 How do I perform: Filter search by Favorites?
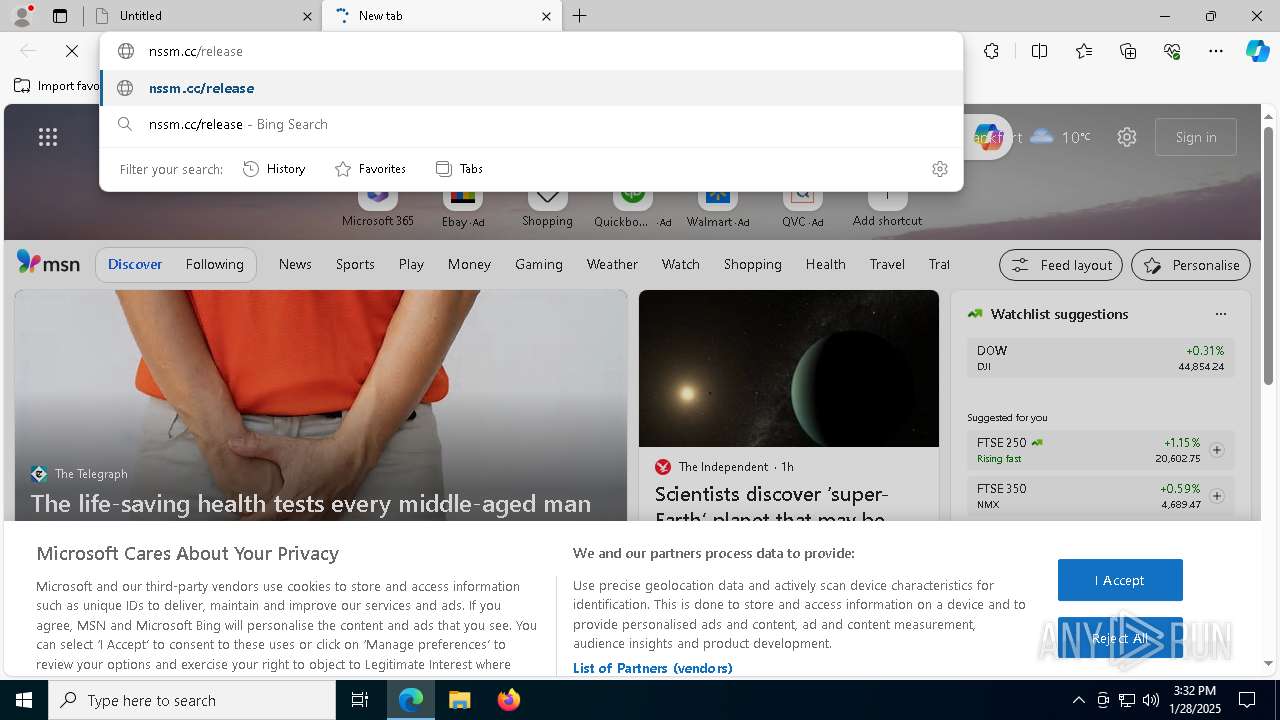click(x=370, y=169)
